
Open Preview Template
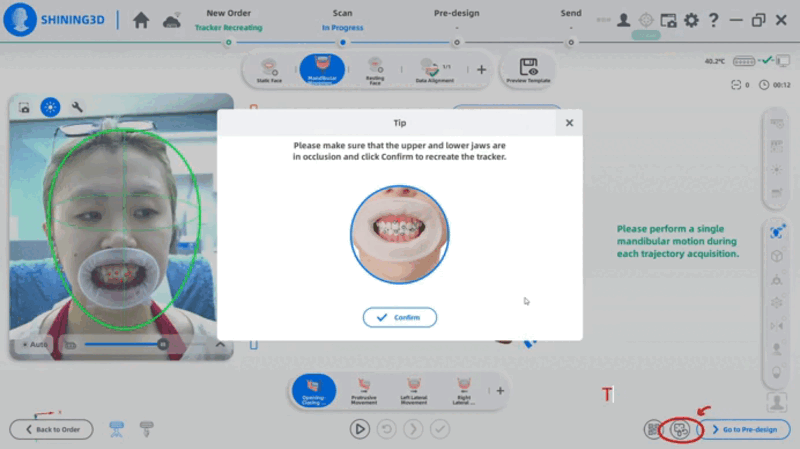(528, 70)
